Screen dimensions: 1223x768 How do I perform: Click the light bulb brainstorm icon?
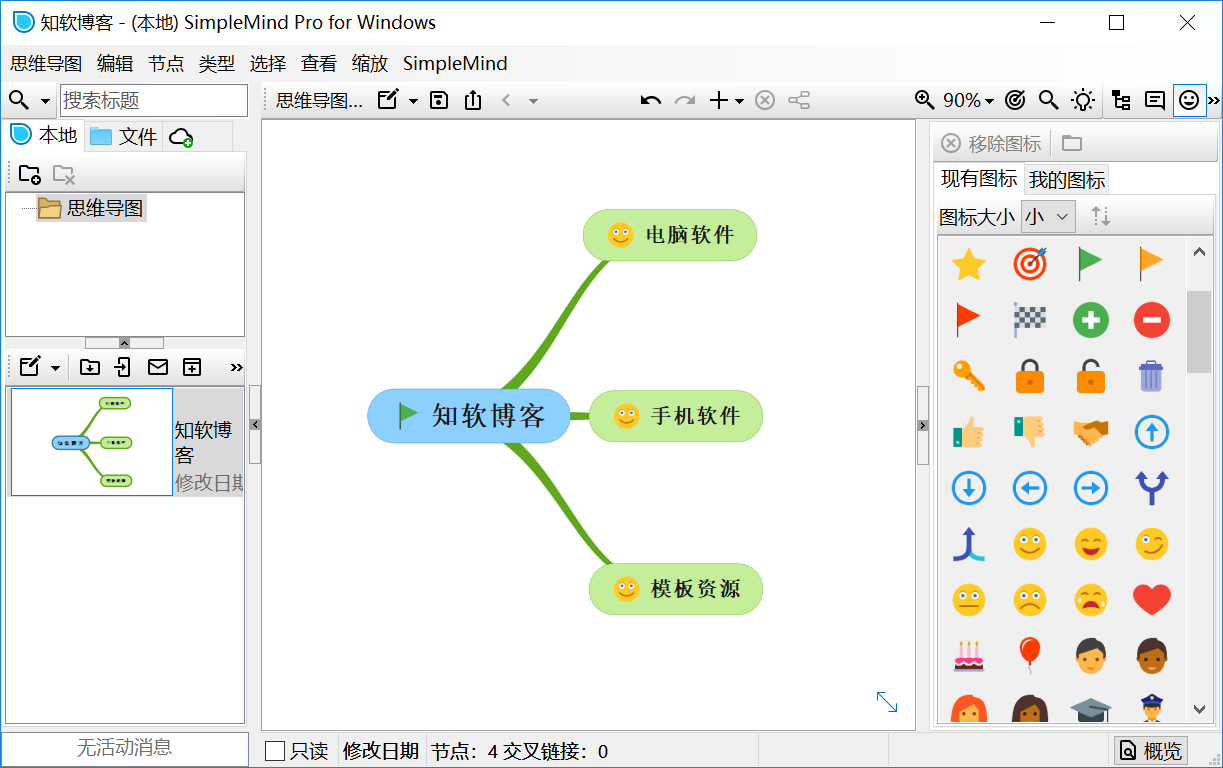1082,100
